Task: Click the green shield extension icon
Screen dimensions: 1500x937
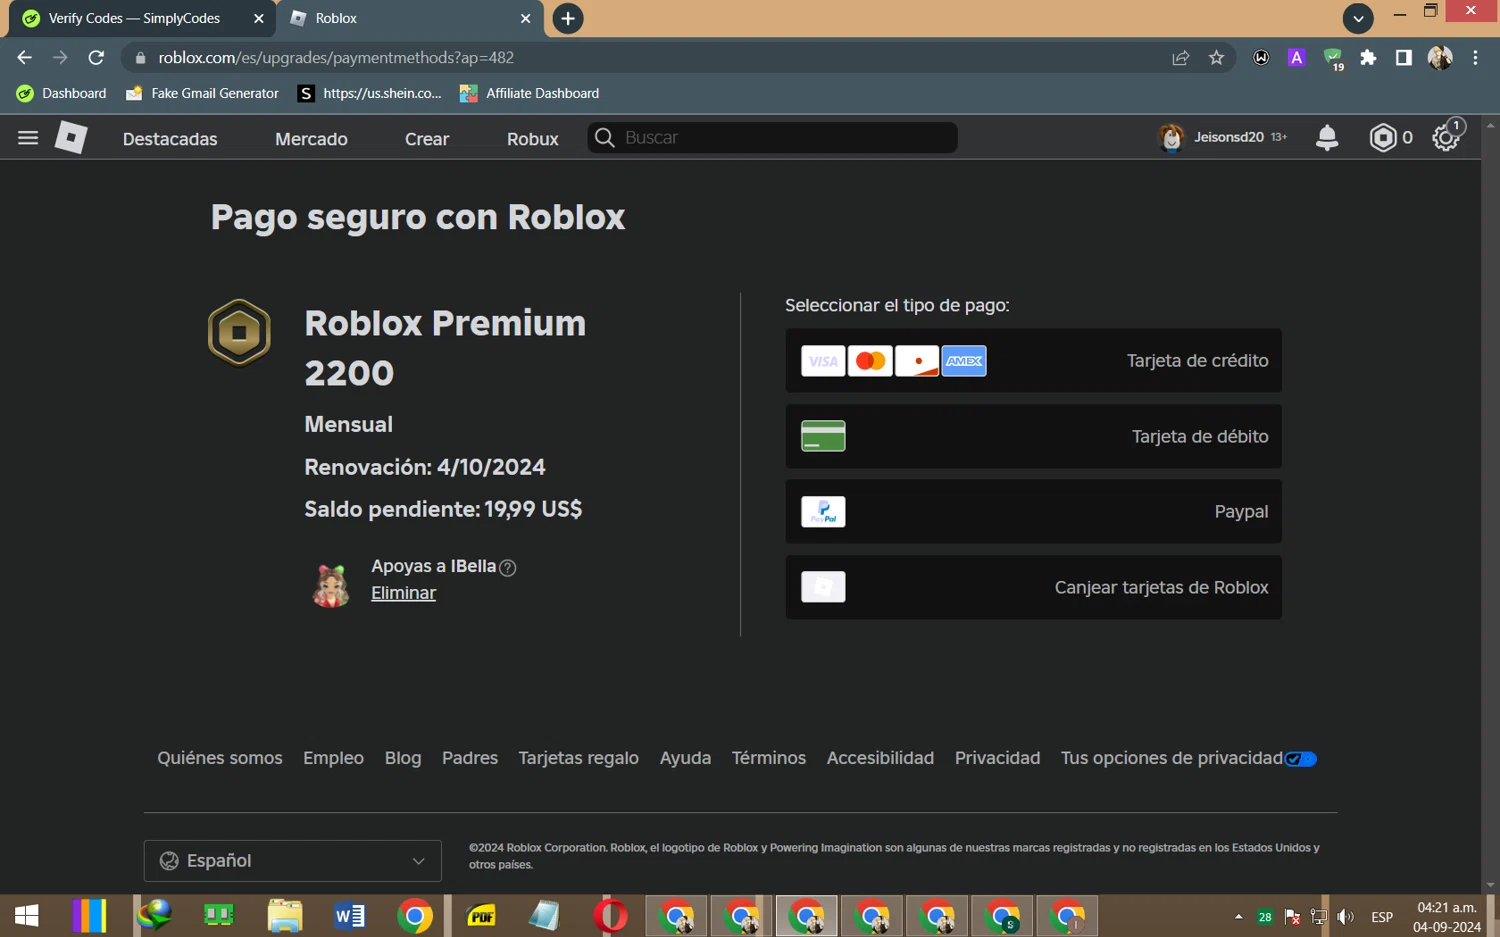Action: click(x=1333, y=58)
